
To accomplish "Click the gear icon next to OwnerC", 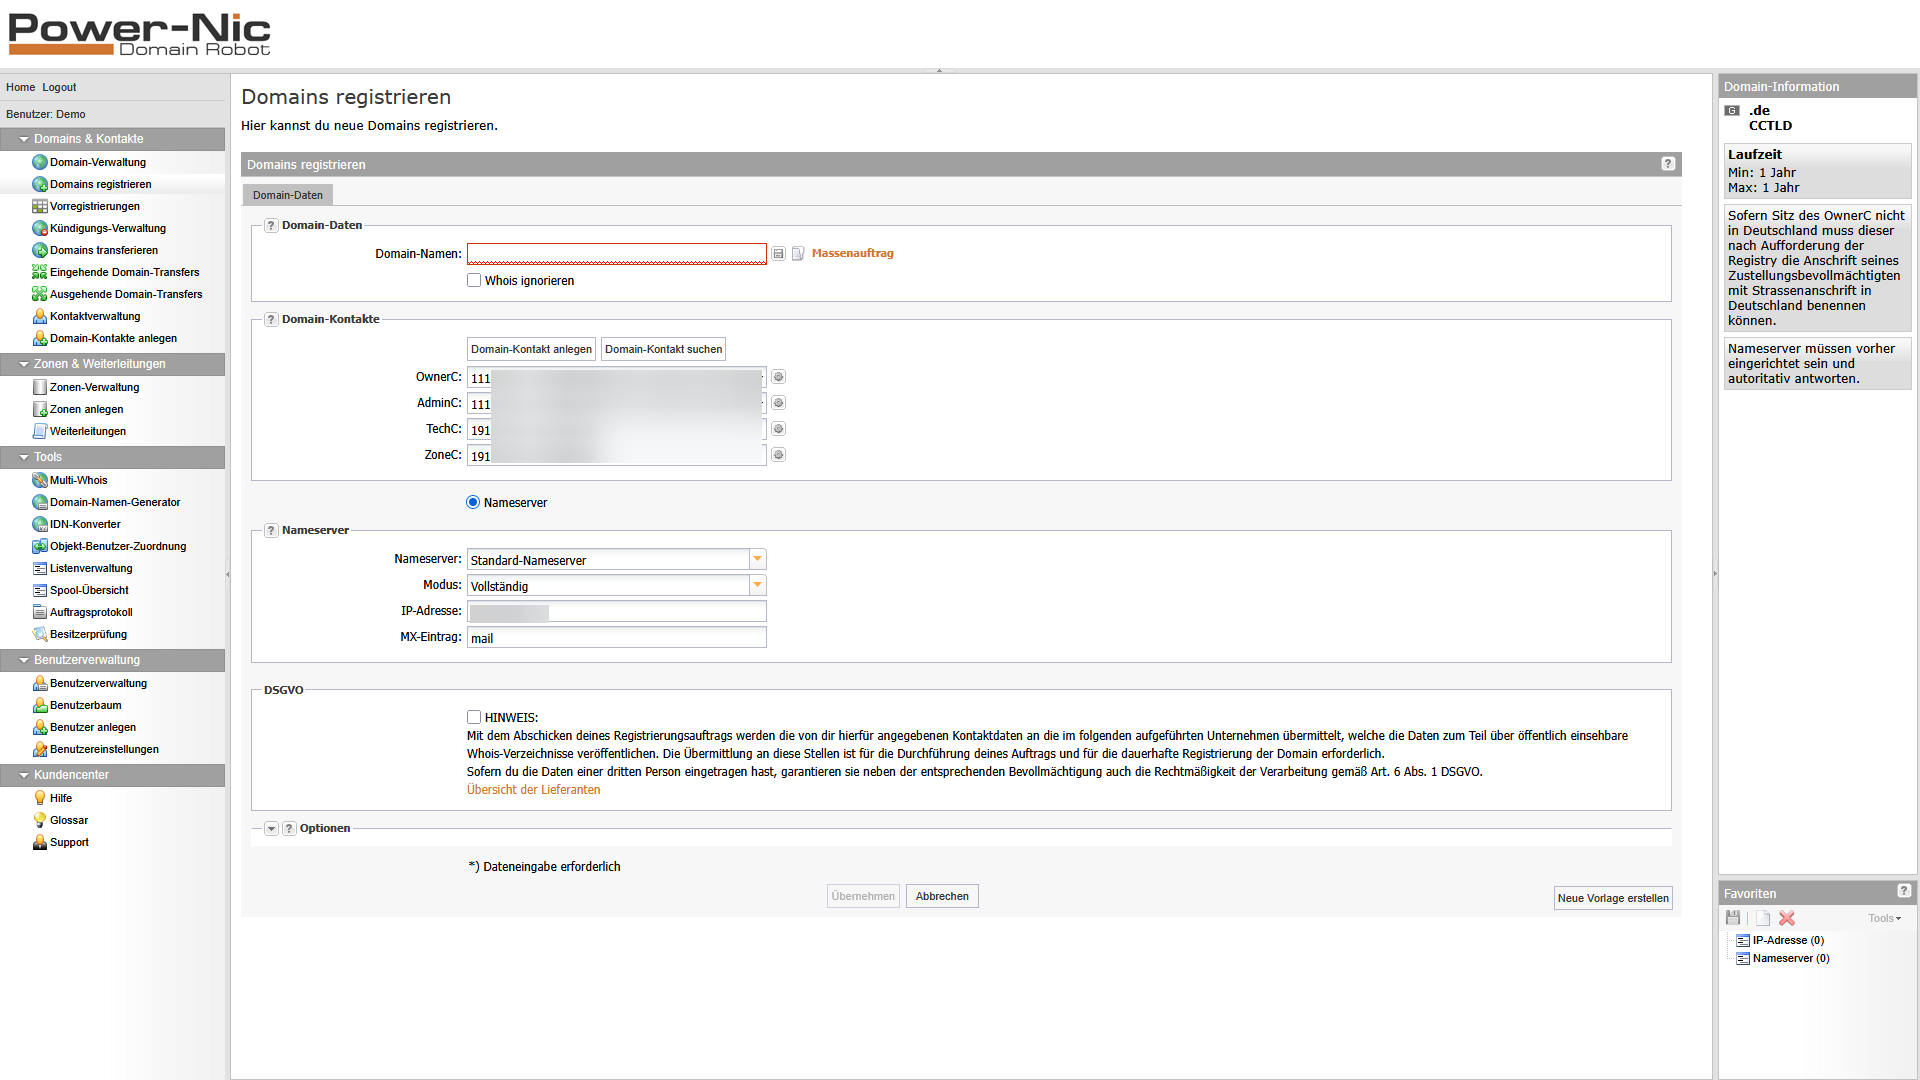I will click(778, 377).
